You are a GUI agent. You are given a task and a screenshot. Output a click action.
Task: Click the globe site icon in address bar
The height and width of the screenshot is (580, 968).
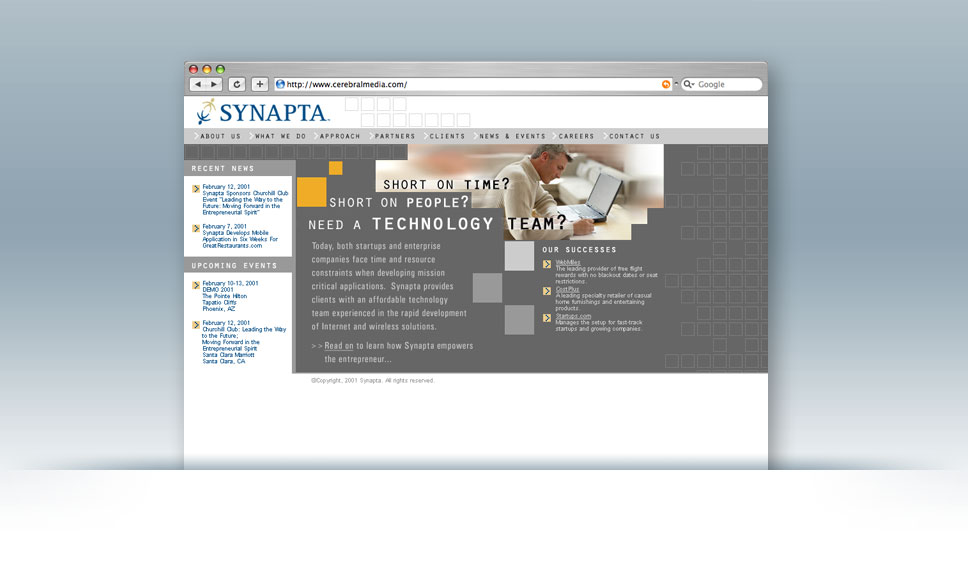pyautogui.click(x=280, y=85)
